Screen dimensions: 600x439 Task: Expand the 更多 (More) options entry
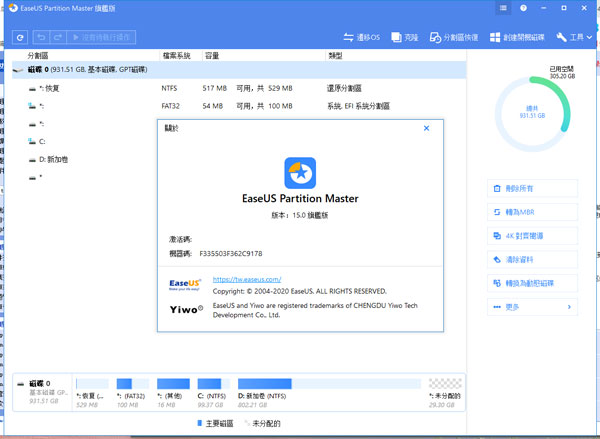coord(532,307)
